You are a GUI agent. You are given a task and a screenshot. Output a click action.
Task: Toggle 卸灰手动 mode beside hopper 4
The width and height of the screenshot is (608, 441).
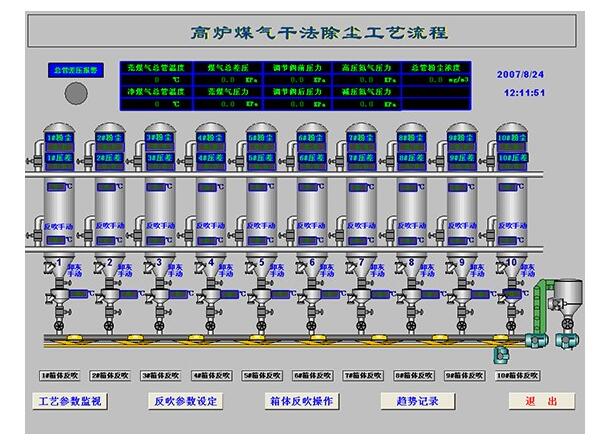tap(226, 270)
